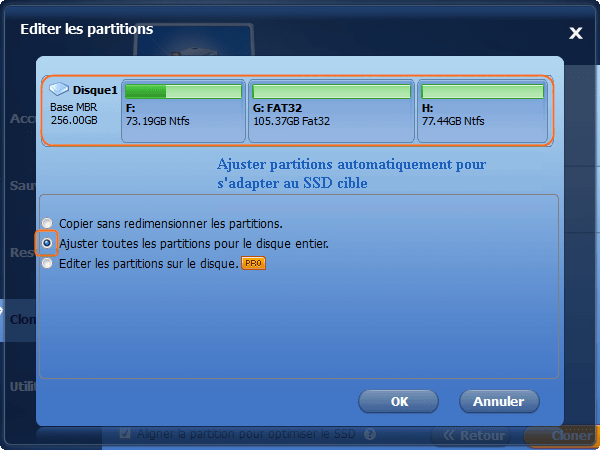Click the orange PRO badge
600x450 pixels.
point(253,264)
